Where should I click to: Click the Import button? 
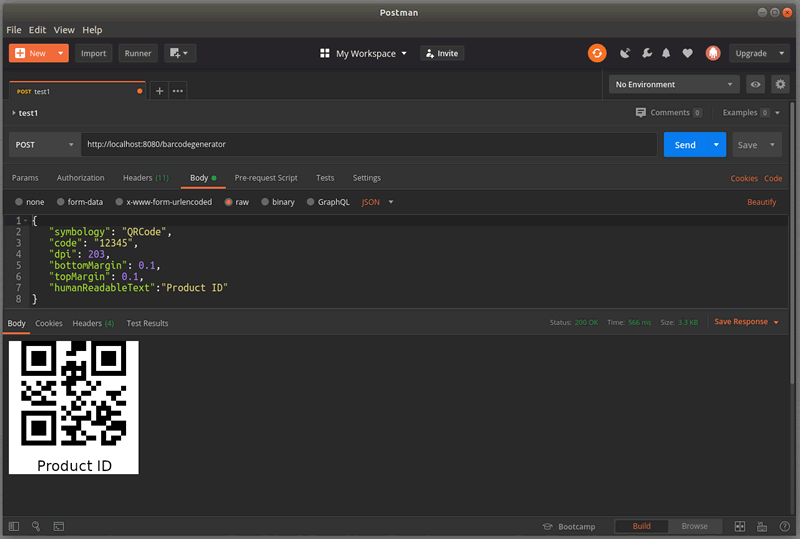93,53
